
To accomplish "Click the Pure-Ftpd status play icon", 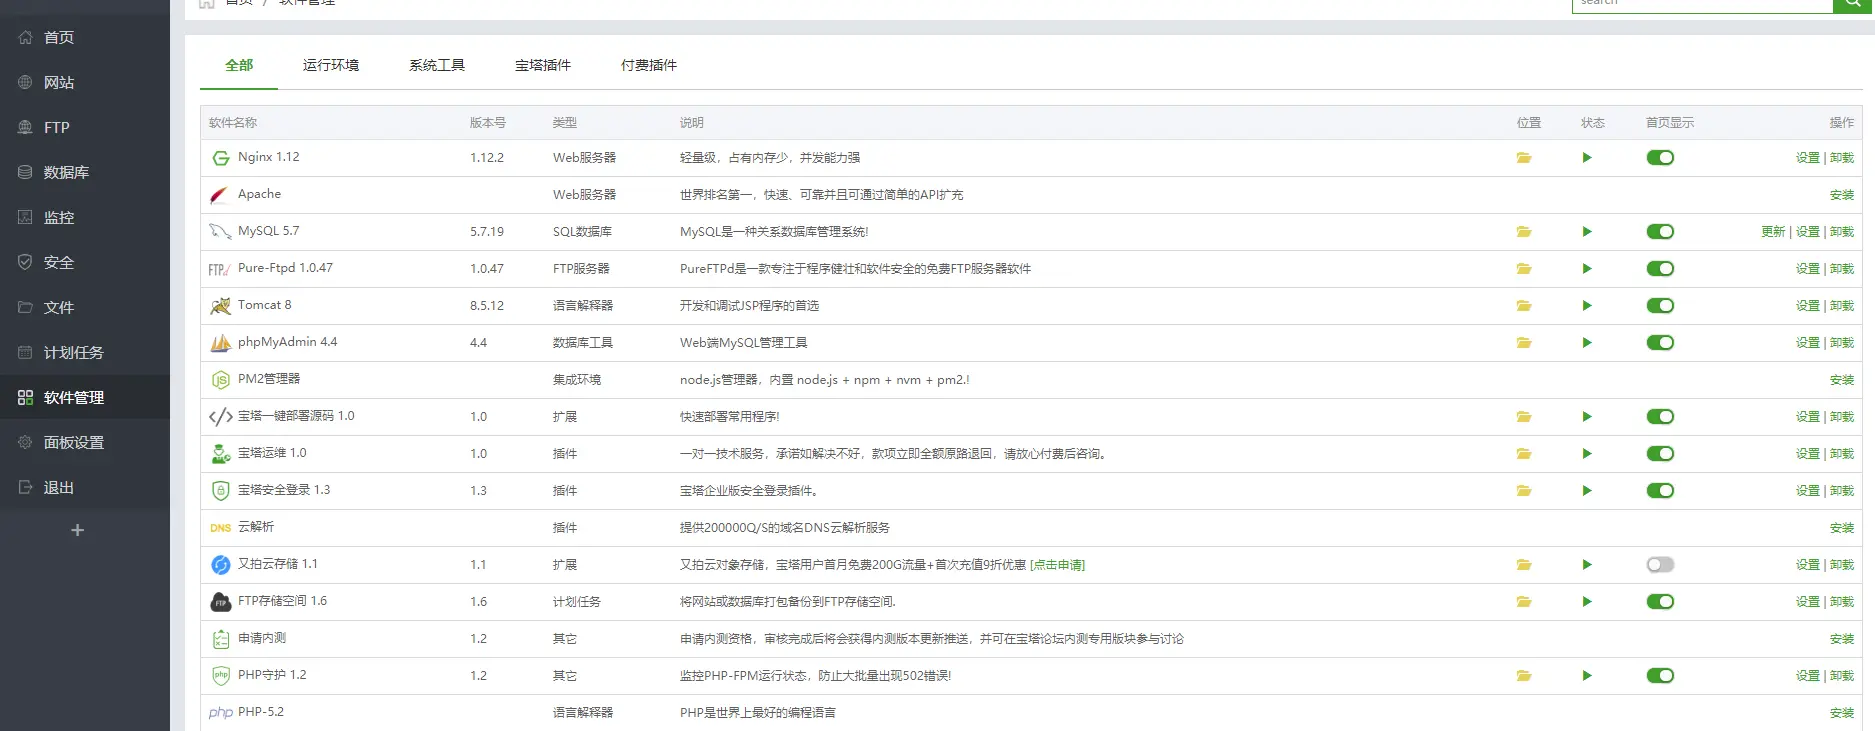I will coord(1587,269).
